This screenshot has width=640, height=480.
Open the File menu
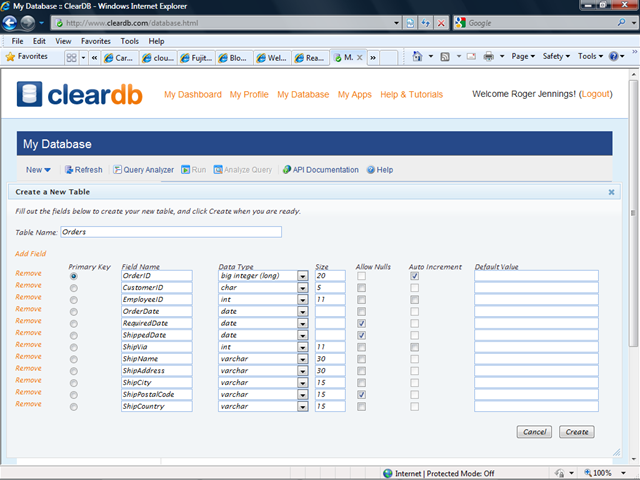[17, 41]
